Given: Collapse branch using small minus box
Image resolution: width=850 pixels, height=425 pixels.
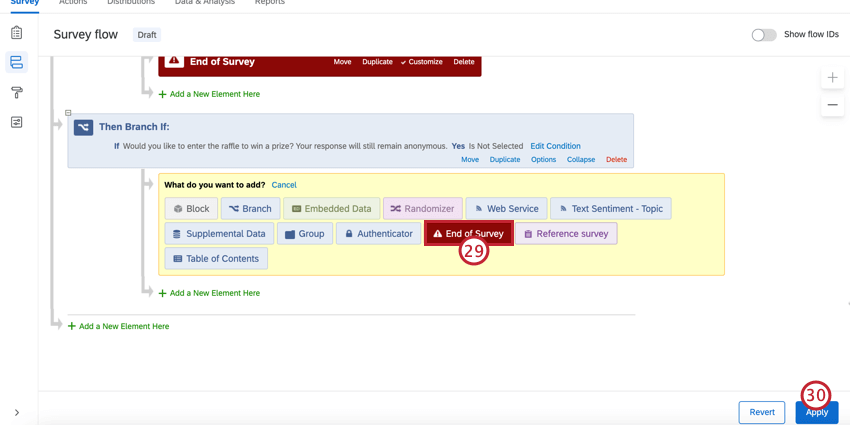Looking at the screenshot, I should click(68, 113).
